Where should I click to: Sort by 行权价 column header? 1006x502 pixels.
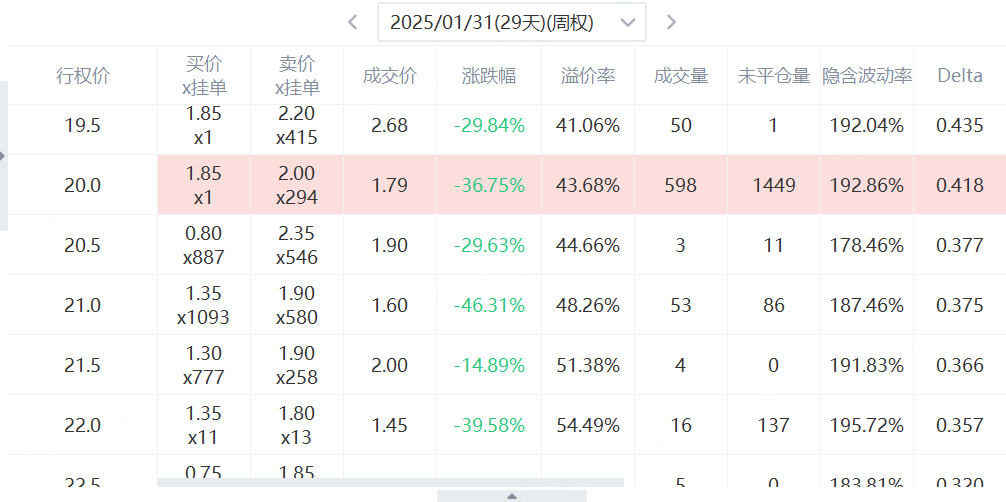point(83,76)
